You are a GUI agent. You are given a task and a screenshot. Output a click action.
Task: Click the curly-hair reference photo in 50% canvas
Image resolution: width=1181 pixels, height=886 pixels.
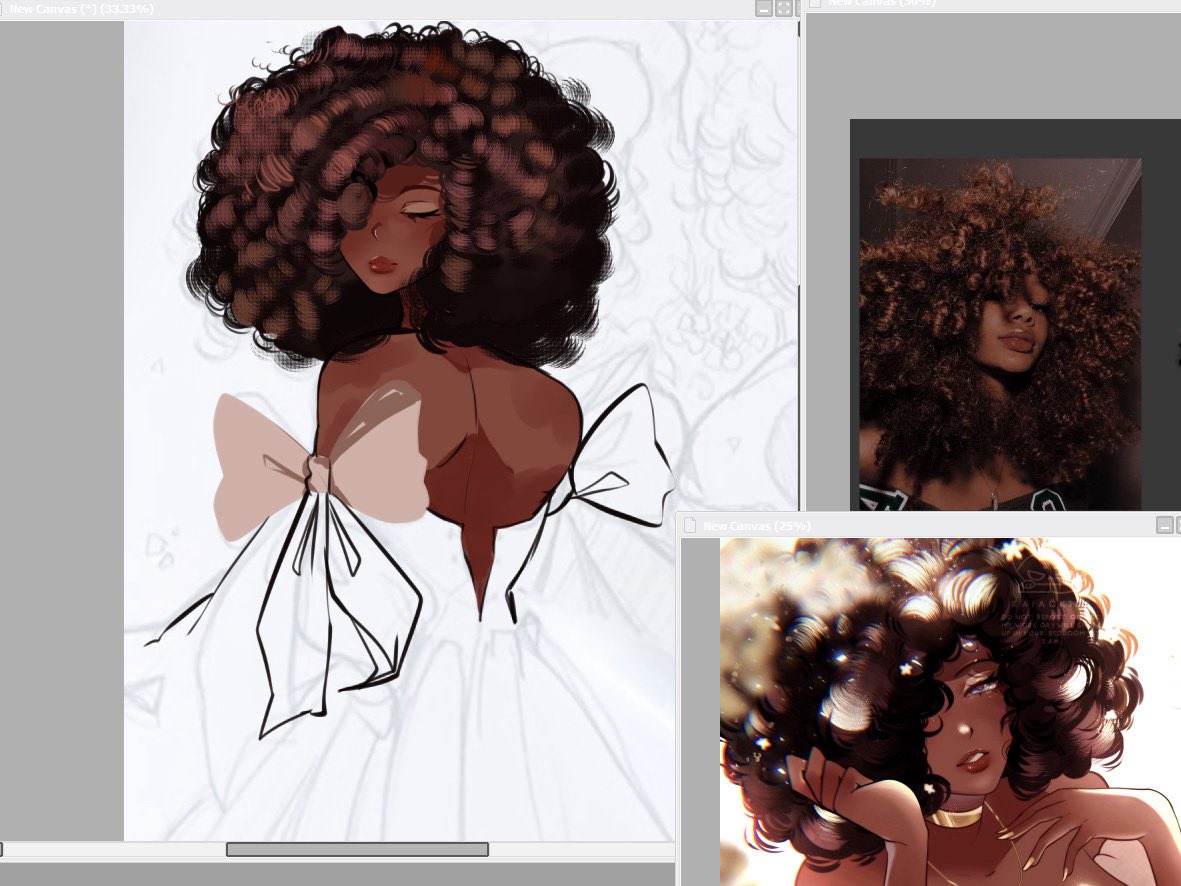(x=1000, y=334)
